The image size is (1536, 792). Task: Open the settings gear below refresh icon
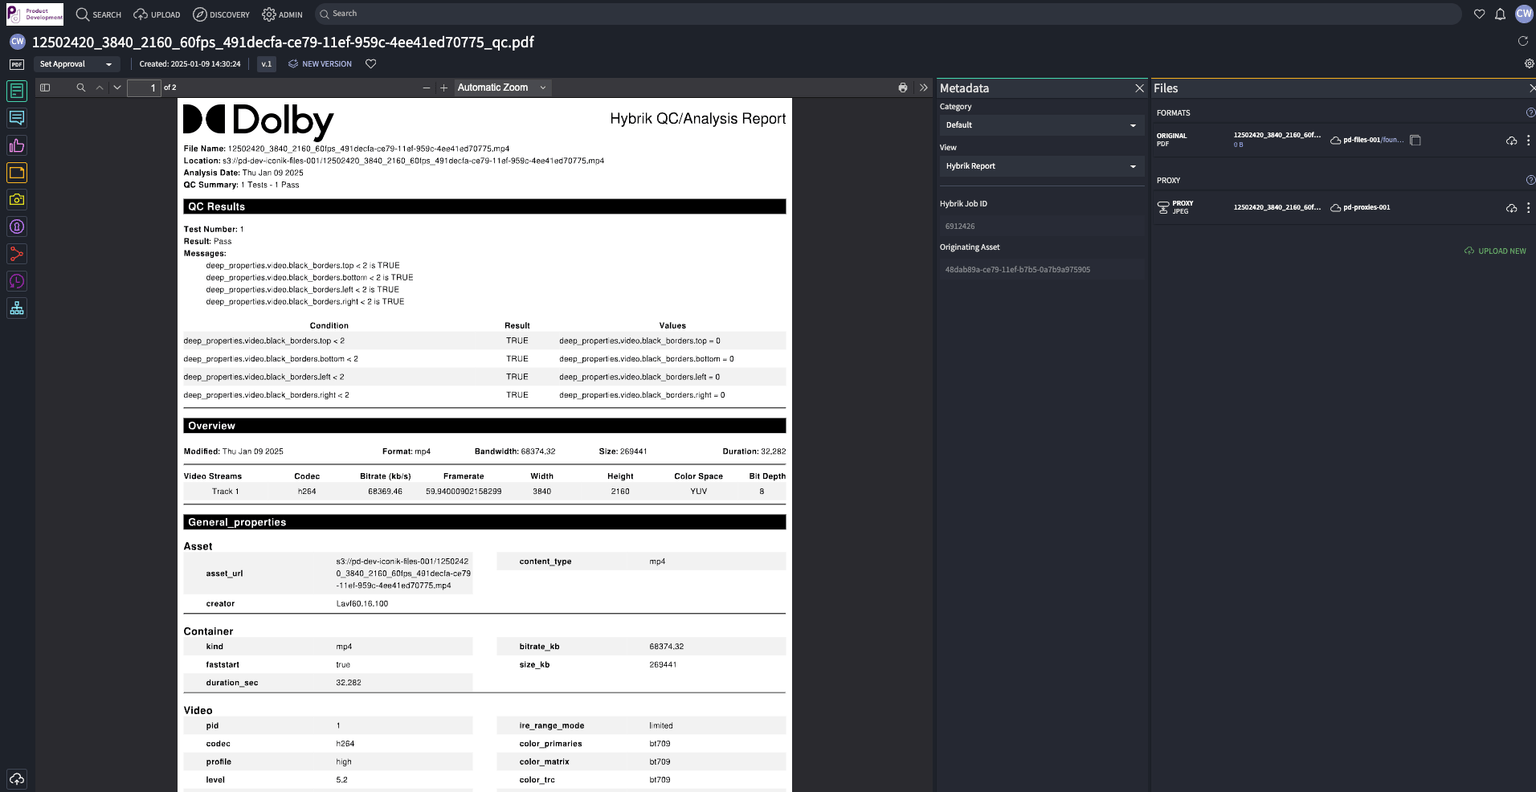[1529, 63]
